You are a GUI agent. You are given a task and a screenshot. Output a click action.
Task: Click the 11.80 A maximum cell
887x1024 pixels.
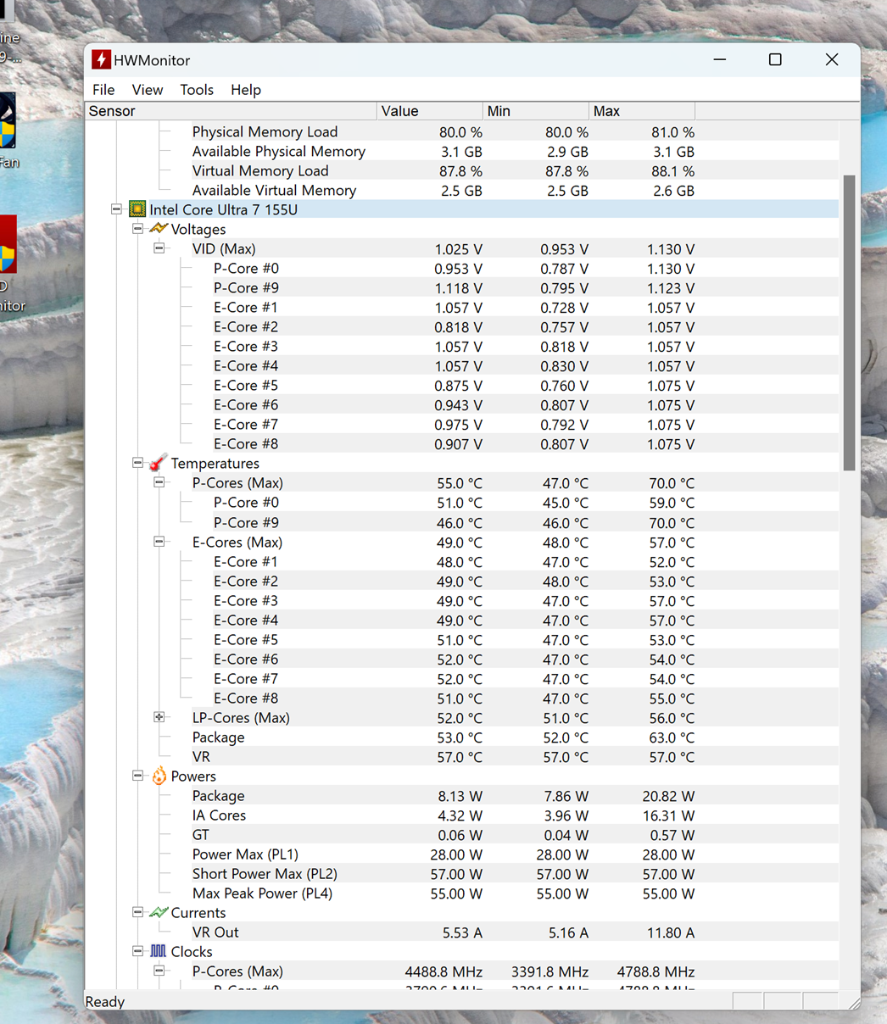coord(671,933)
